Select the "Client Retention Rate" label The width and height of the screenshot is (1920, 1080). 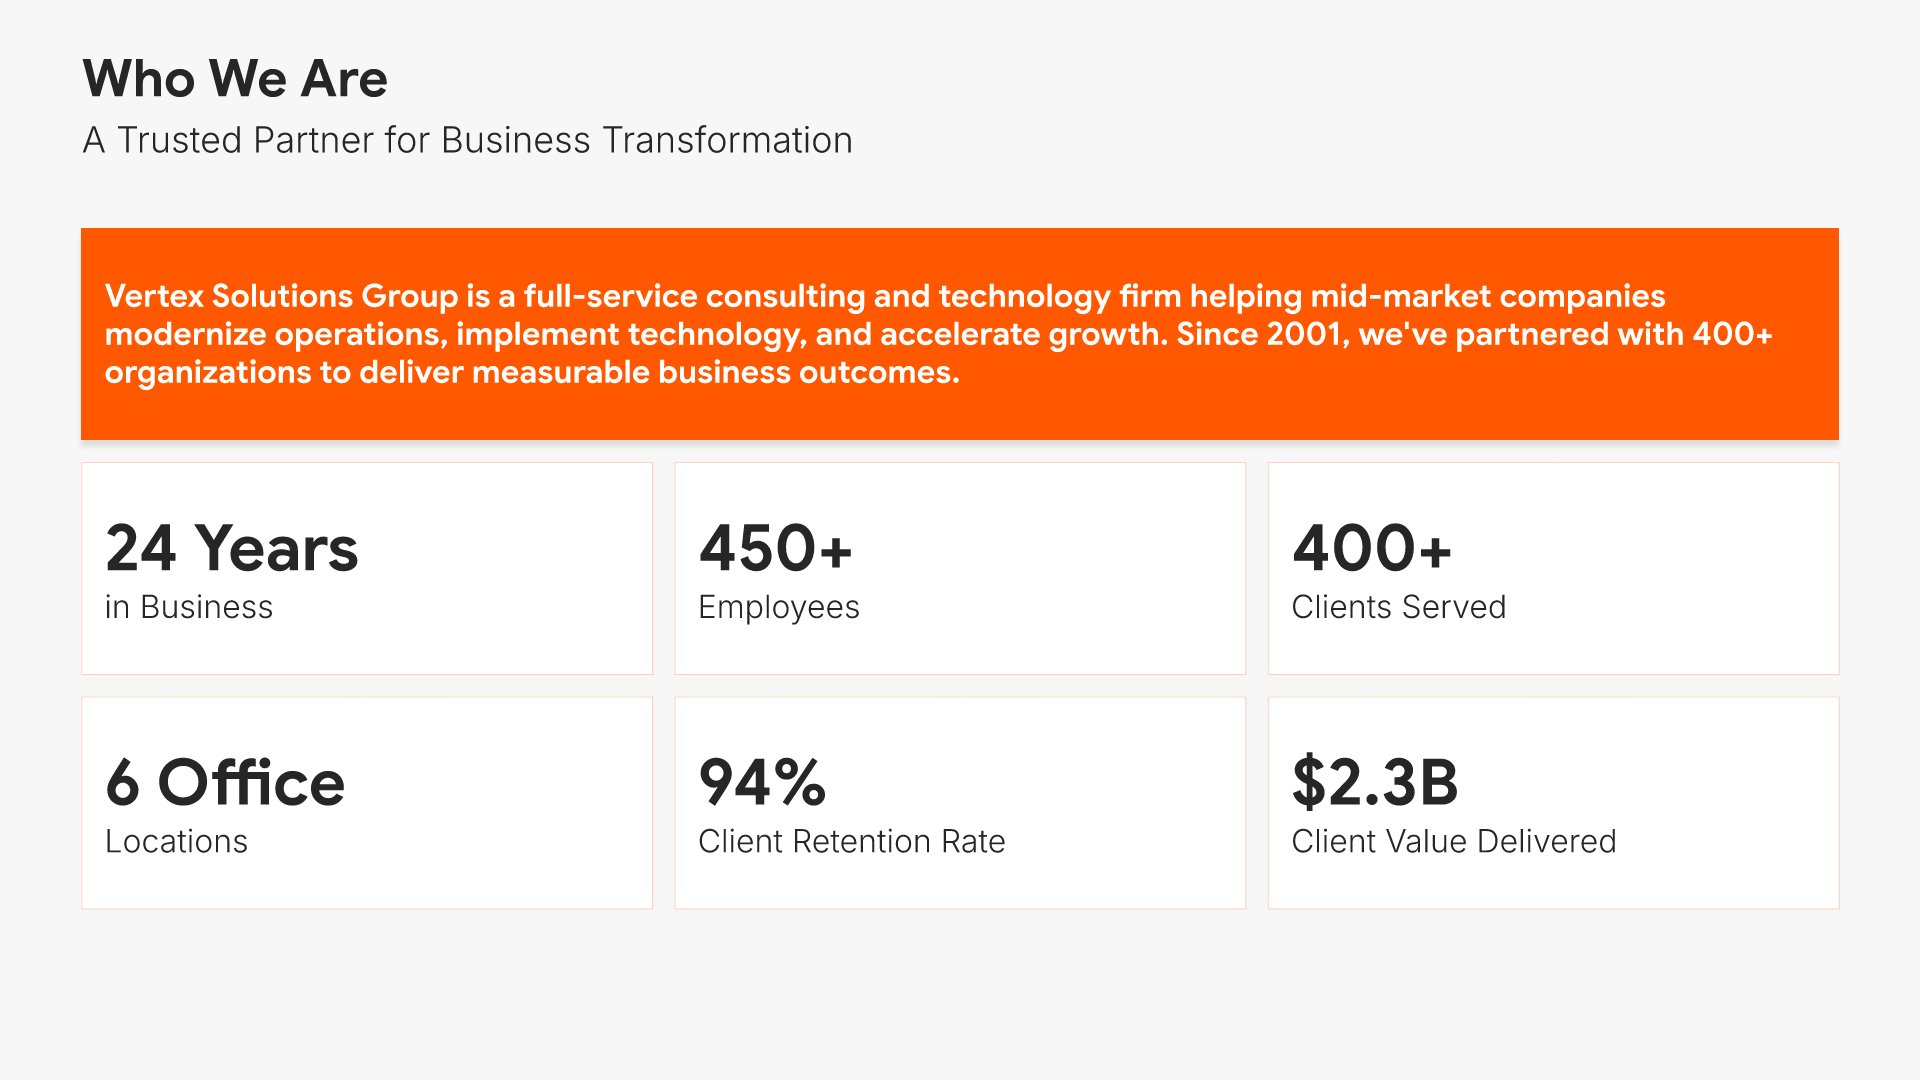click(x=851, y=841)
